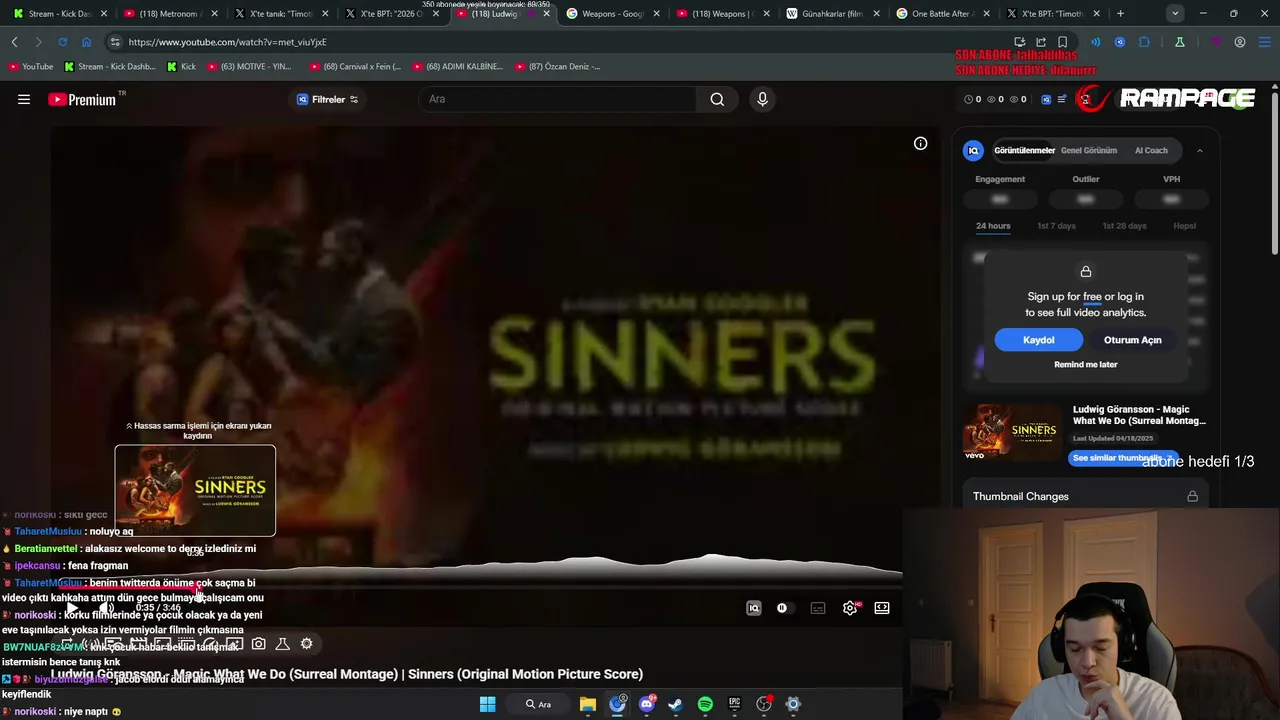Open video info card icon

[x=921, y=143]
